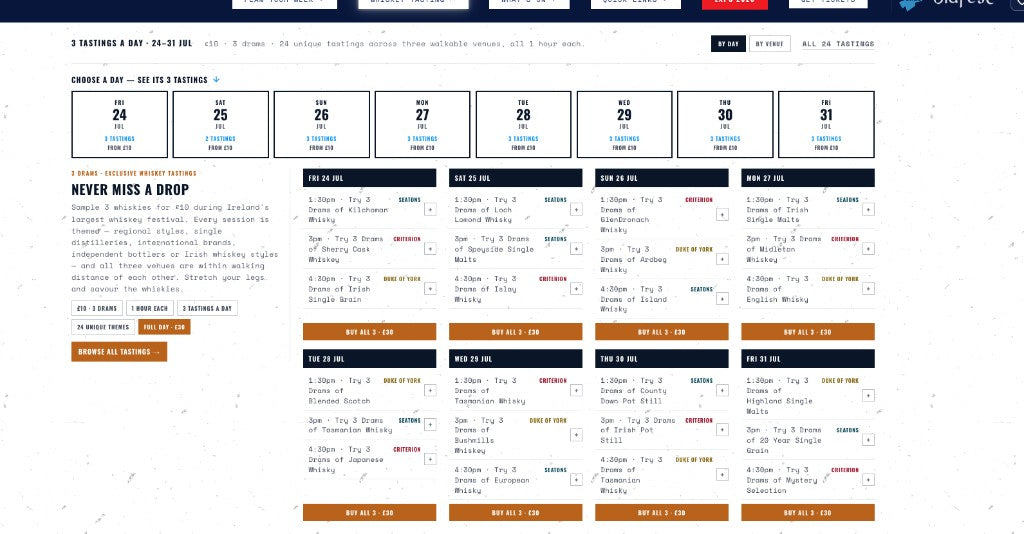Add 3pm Irish Pot Still tasting plus icon
The image size is (1024, 534).
click(x=722, y=430)
